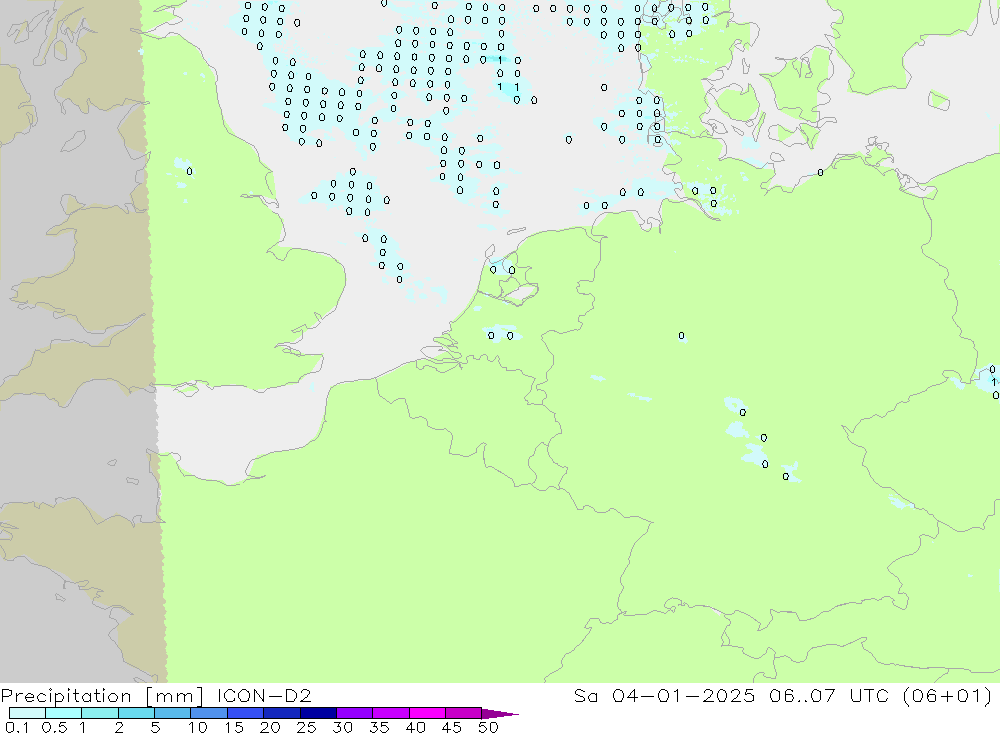Click the 2–5 mm sky blue legend swatch
Screen dimensions: 1000x733
(136, 713)
